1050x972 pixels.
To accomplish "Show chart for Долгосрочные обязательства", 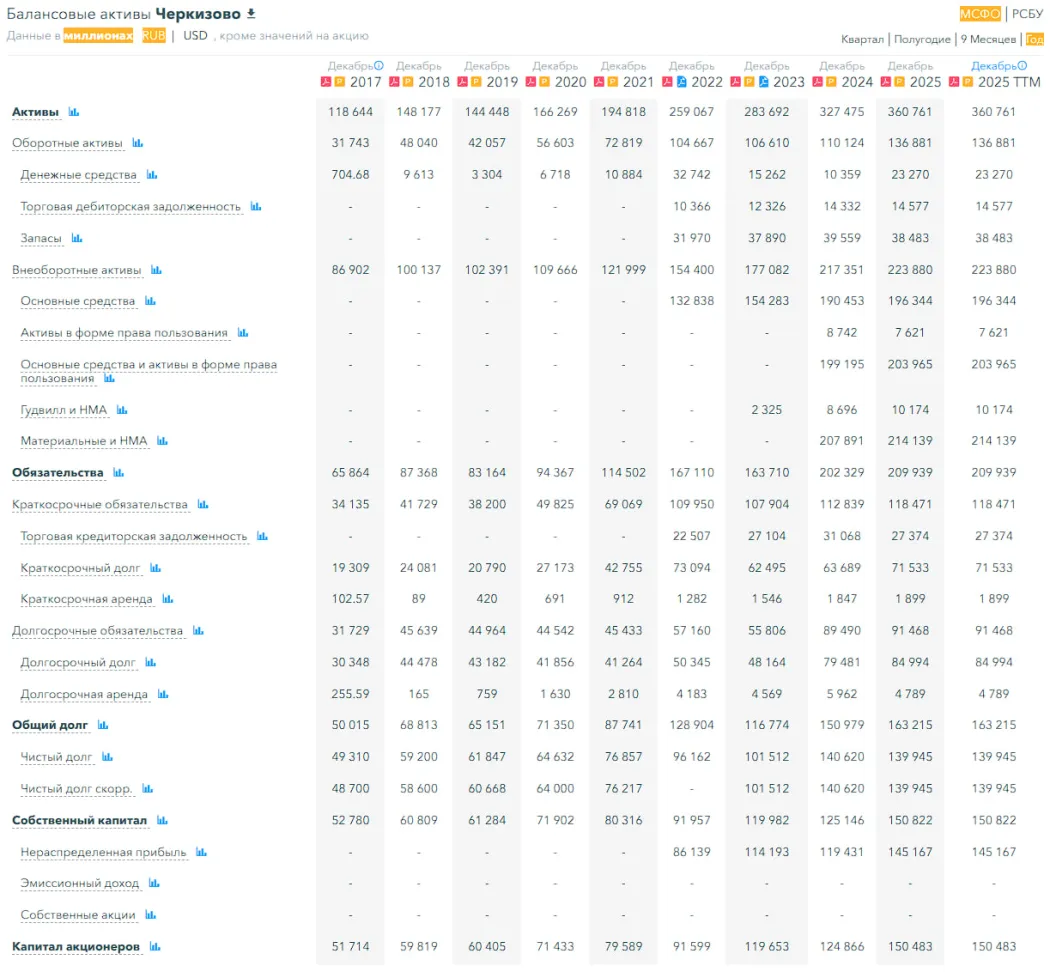I will click(x=198, y=631).
